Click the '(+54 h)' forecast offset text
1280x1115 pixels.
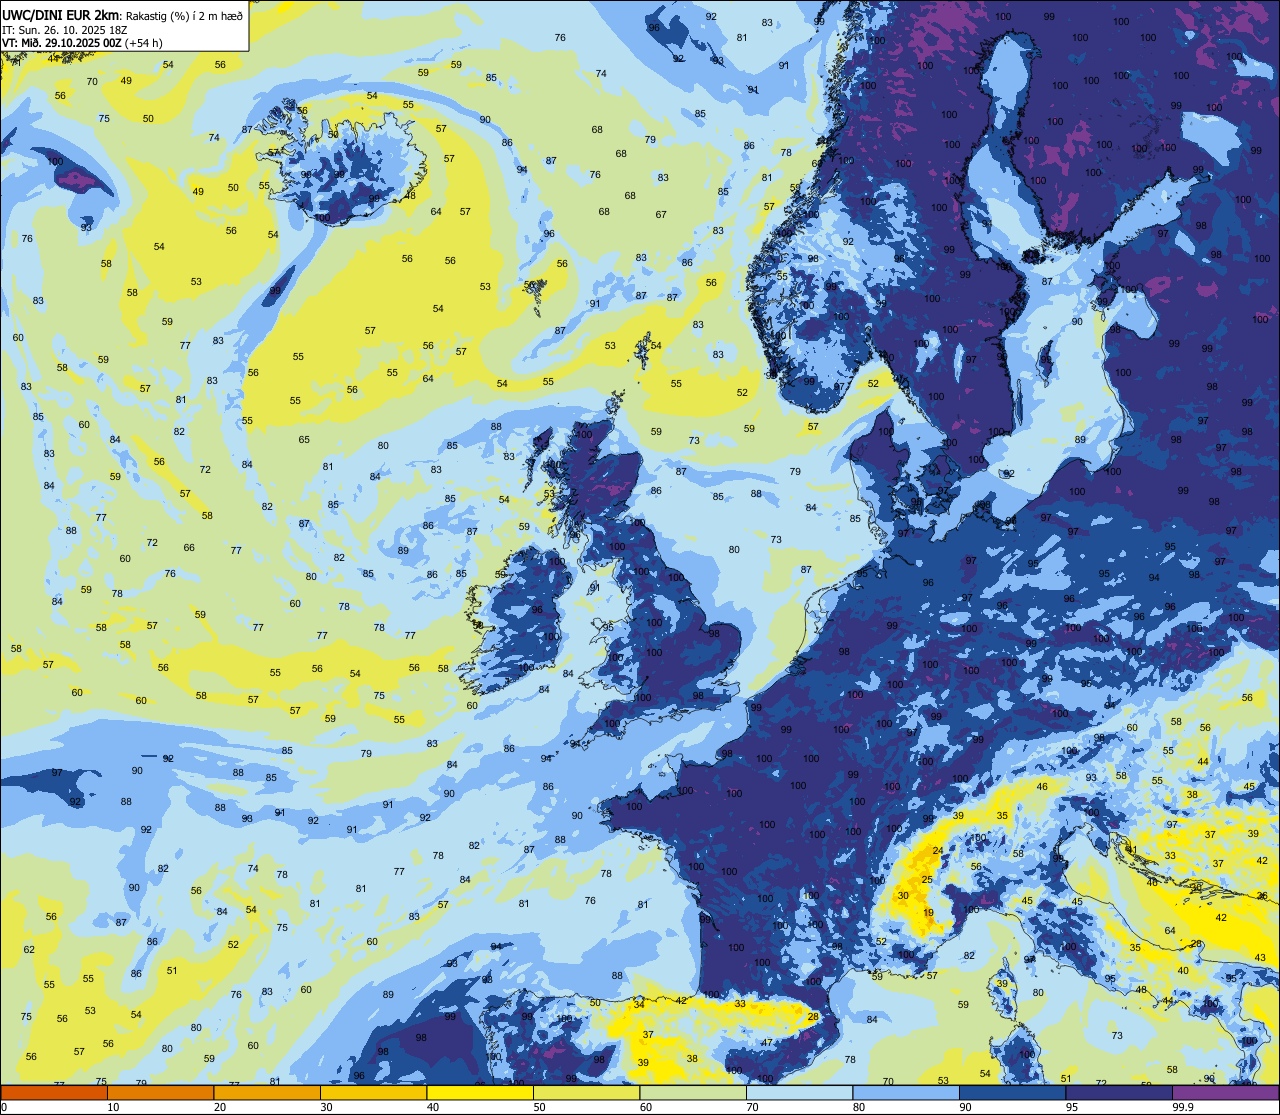tap(144, 43)
